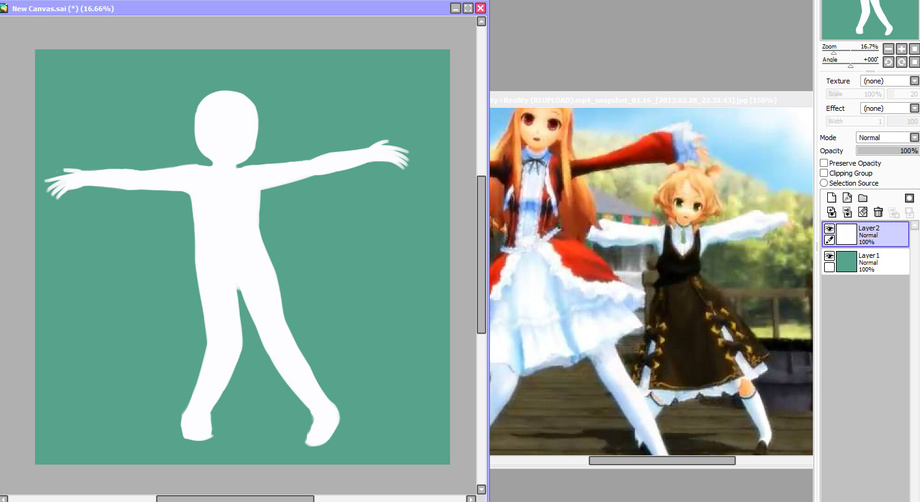This screenshot has width=920, height=502.
Task: Adjust the layer Opacity slider
Action: (887, 151)
